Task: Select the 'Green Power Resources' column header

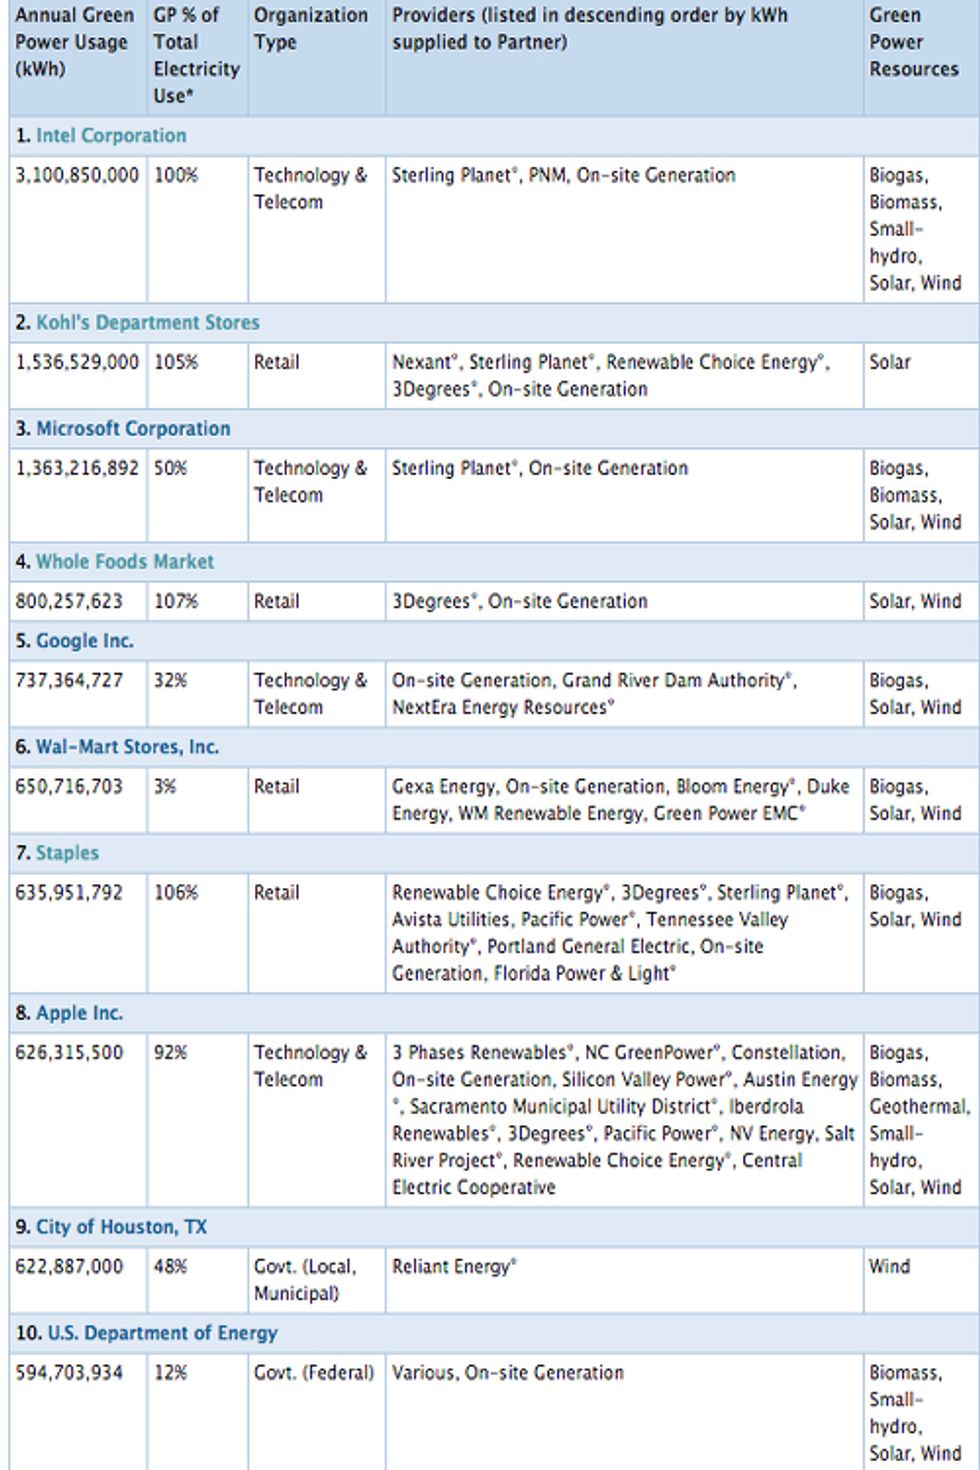Action: click(x=914, y=42)
